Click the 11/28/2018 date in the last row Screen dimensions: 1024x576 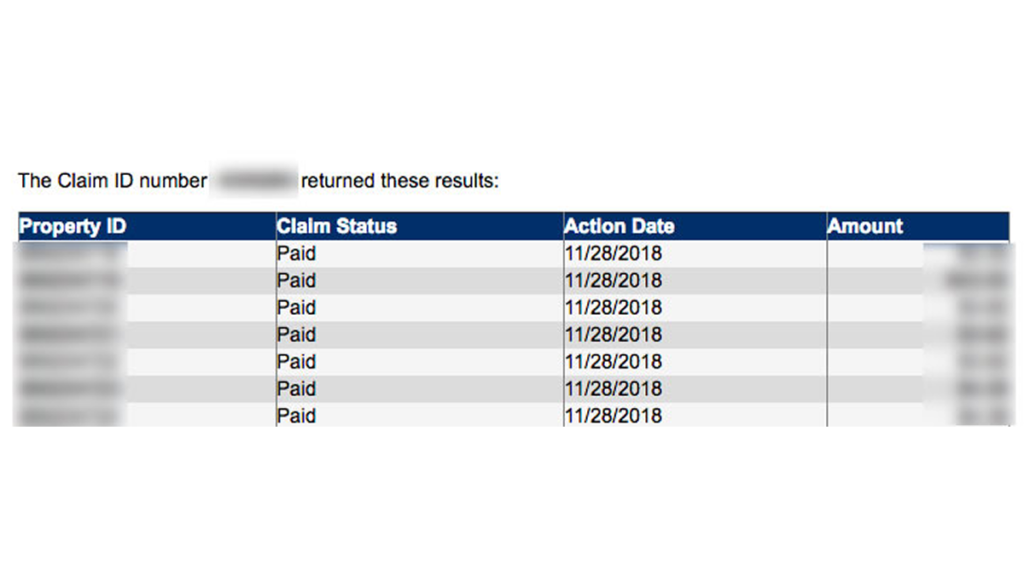click(613, 415)
